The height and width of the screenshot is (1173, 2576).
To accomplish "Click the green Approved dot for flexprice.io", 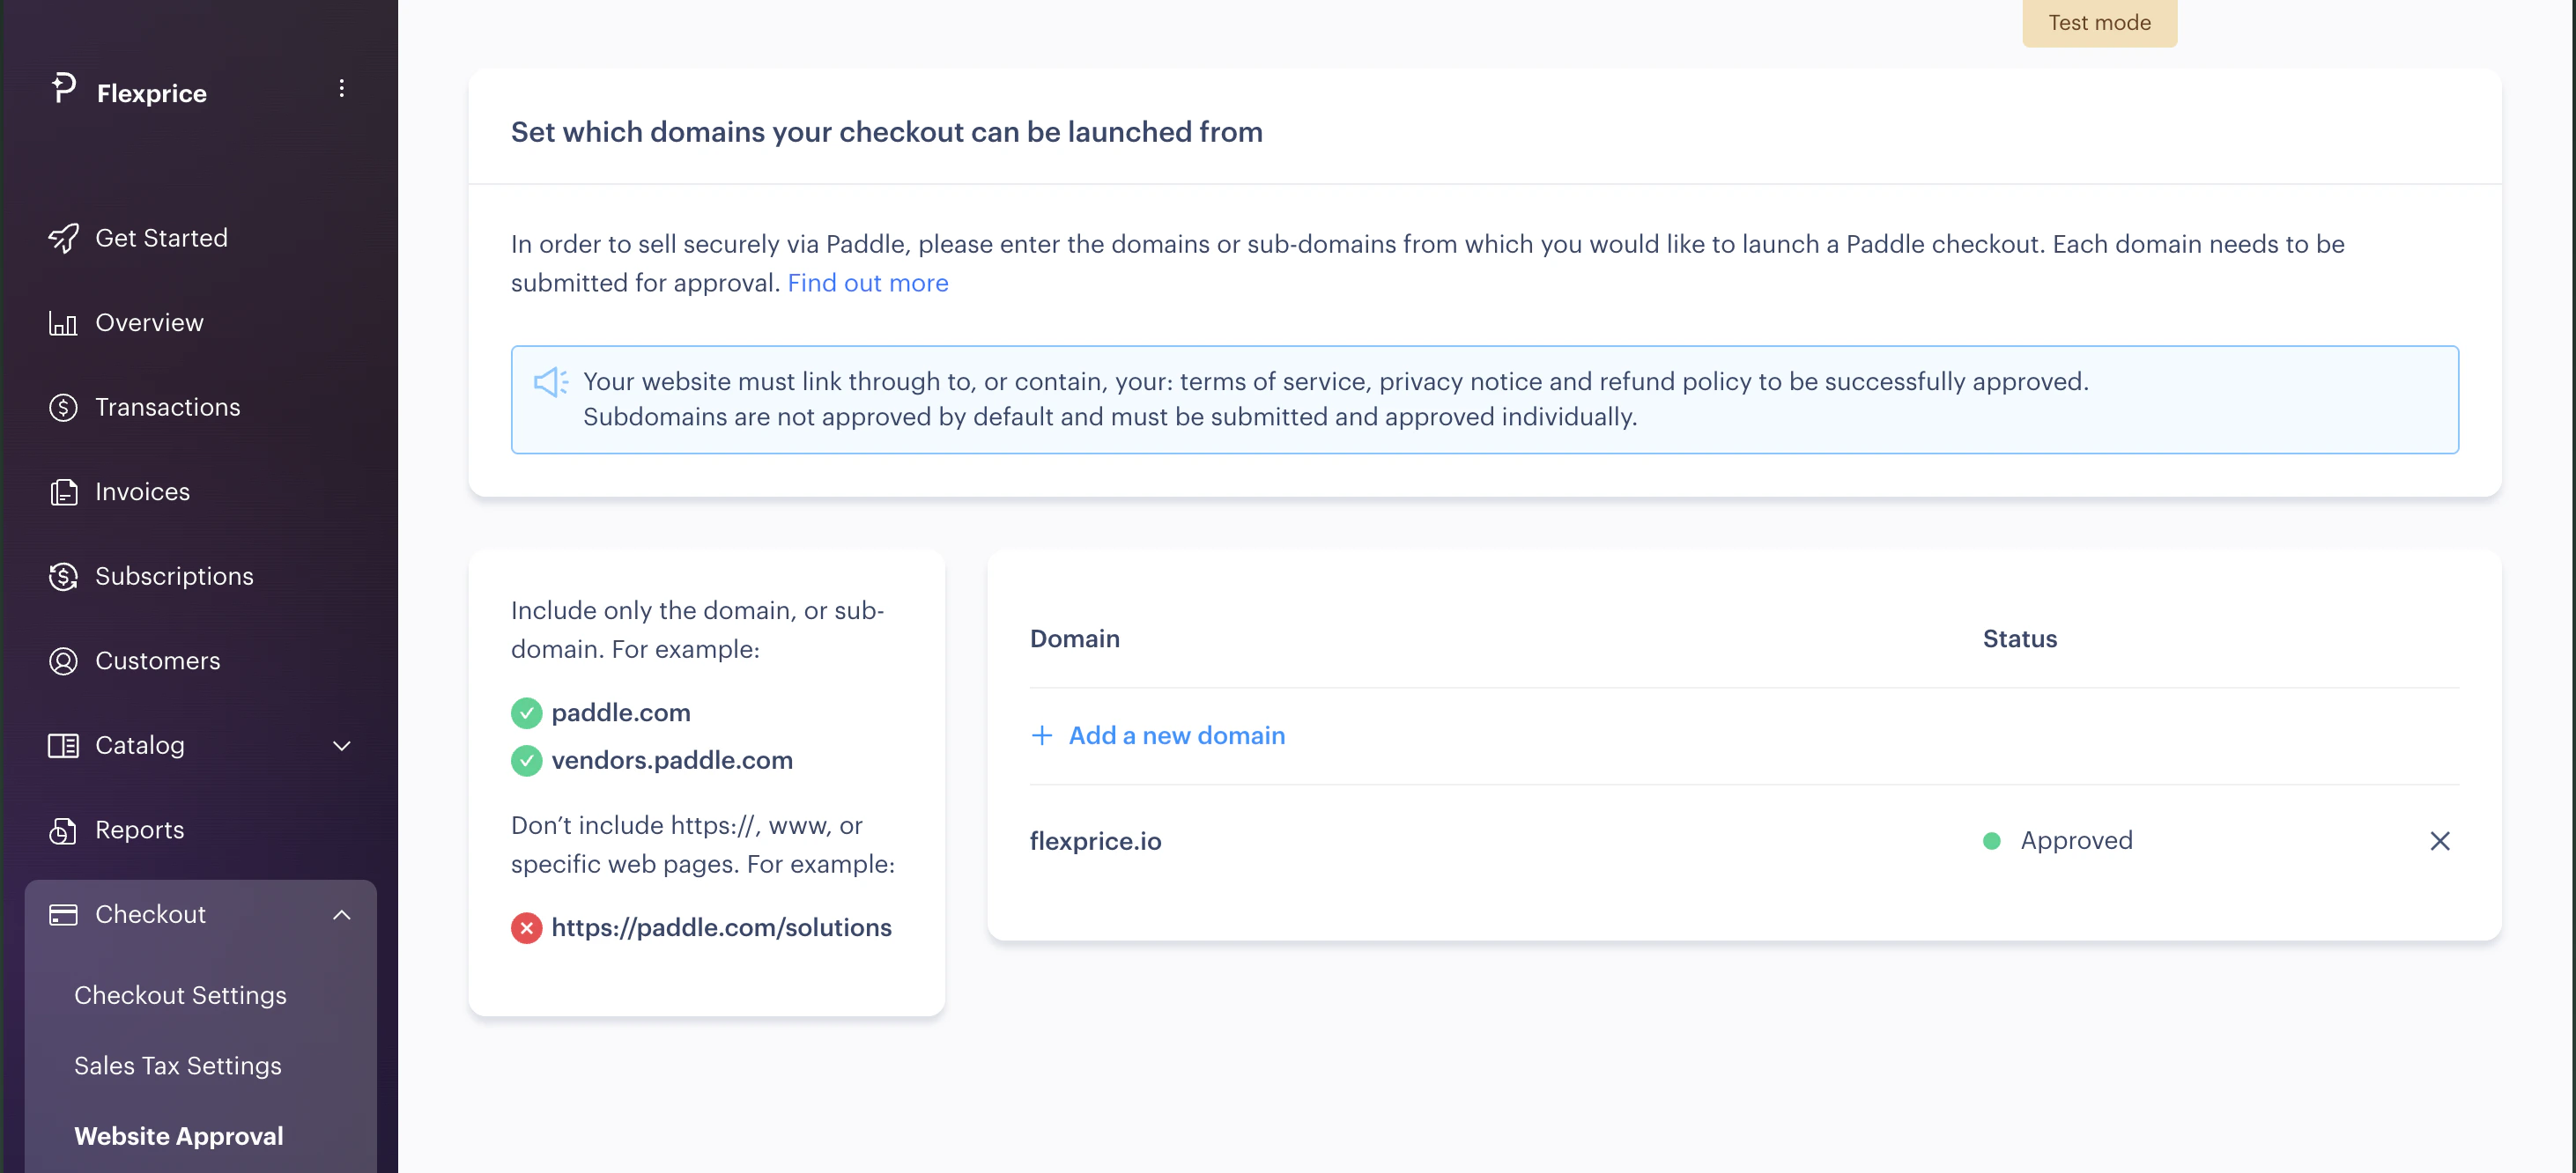I will 1992,841.
